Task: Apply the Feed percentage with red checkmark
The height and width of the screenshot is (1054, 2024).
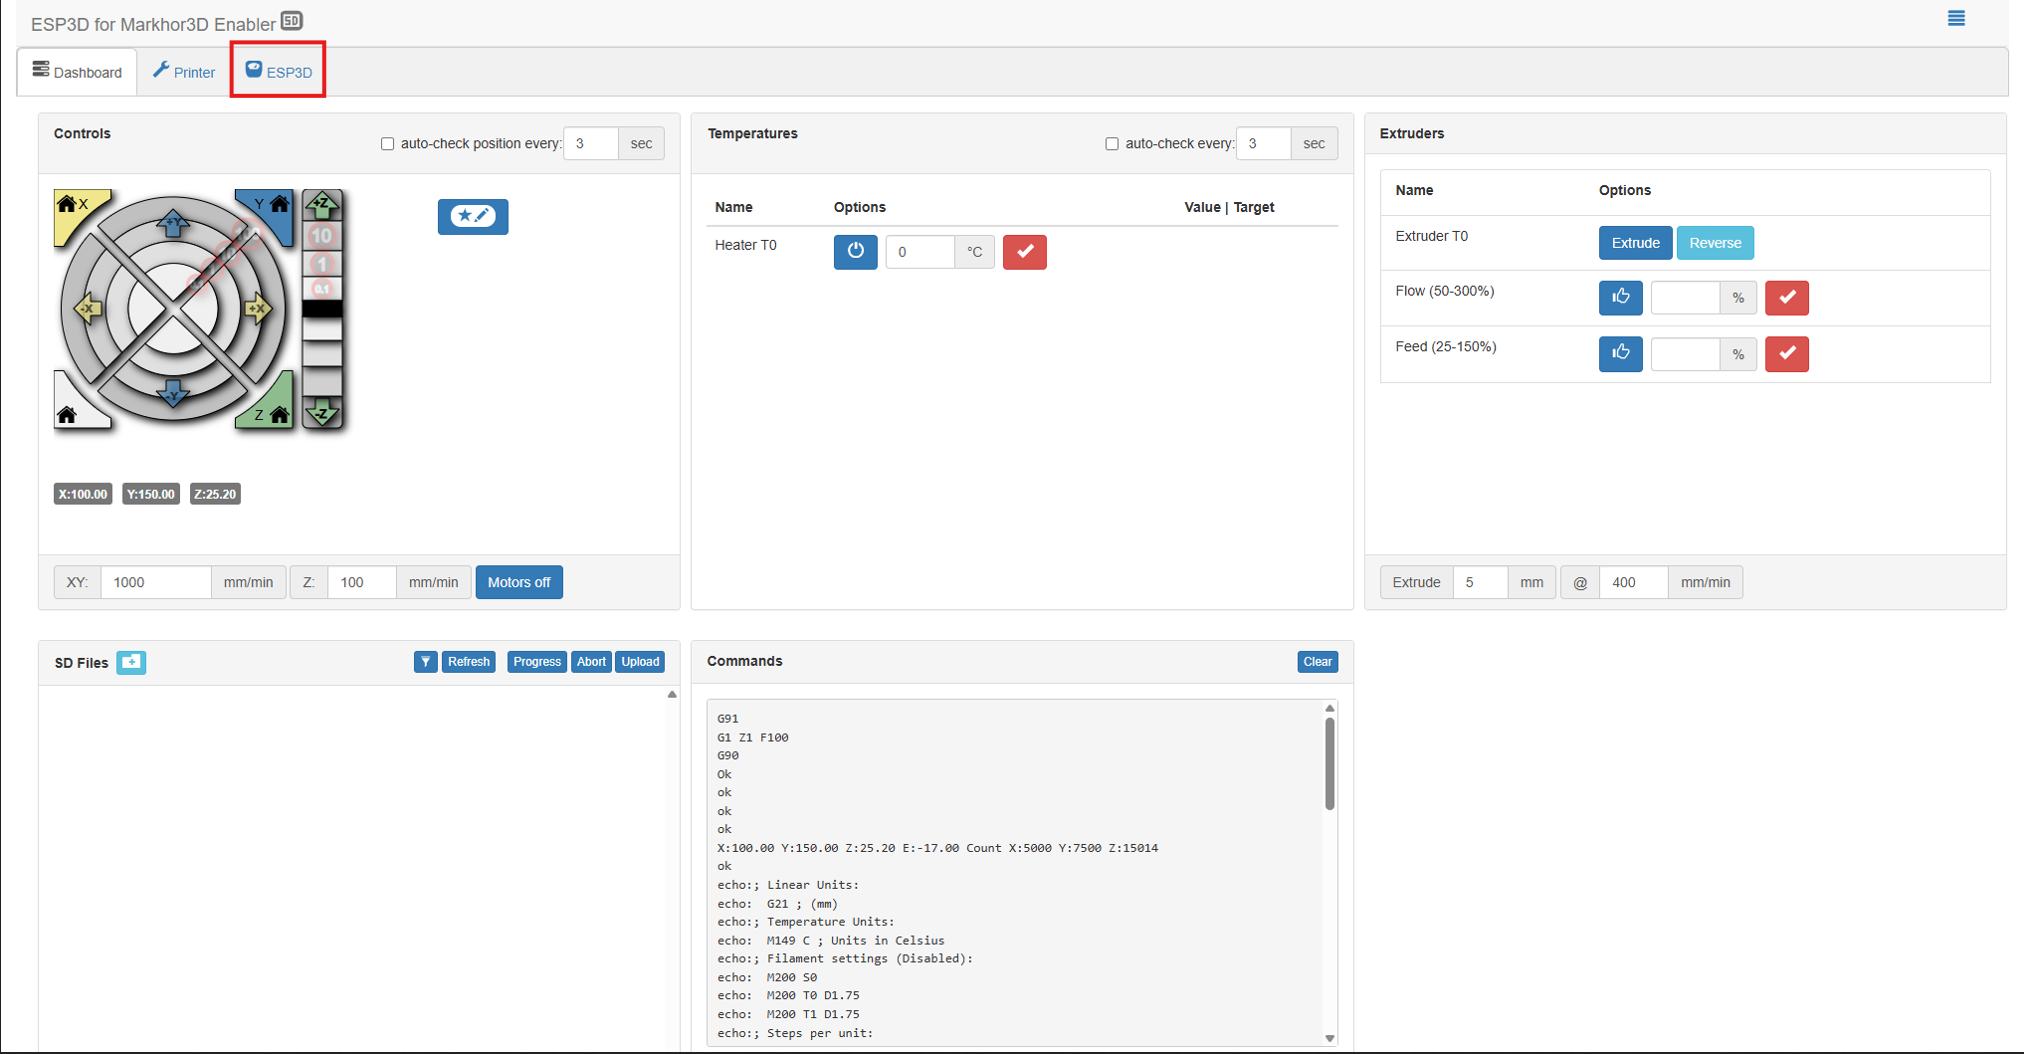Action: (1786, 353)
